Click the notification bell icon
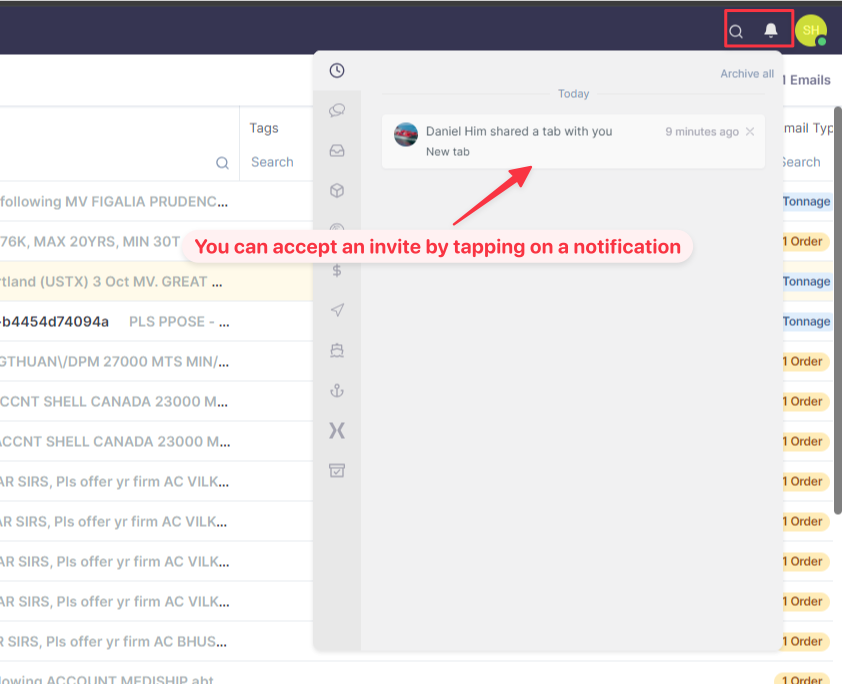842x684 pixels. coord(771,30)
